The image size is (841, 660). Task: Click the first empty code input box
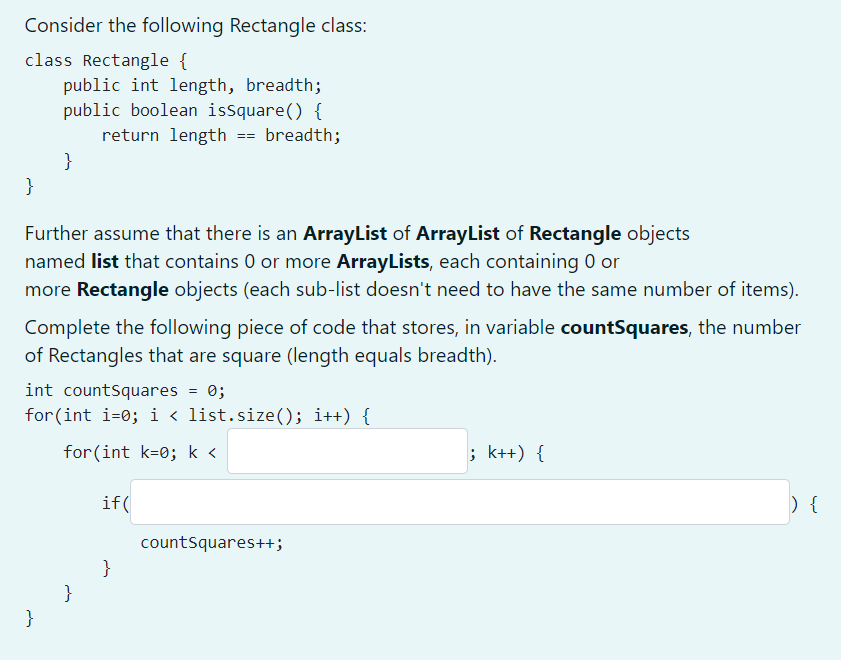pyautogui.click(x=347, y=451)
